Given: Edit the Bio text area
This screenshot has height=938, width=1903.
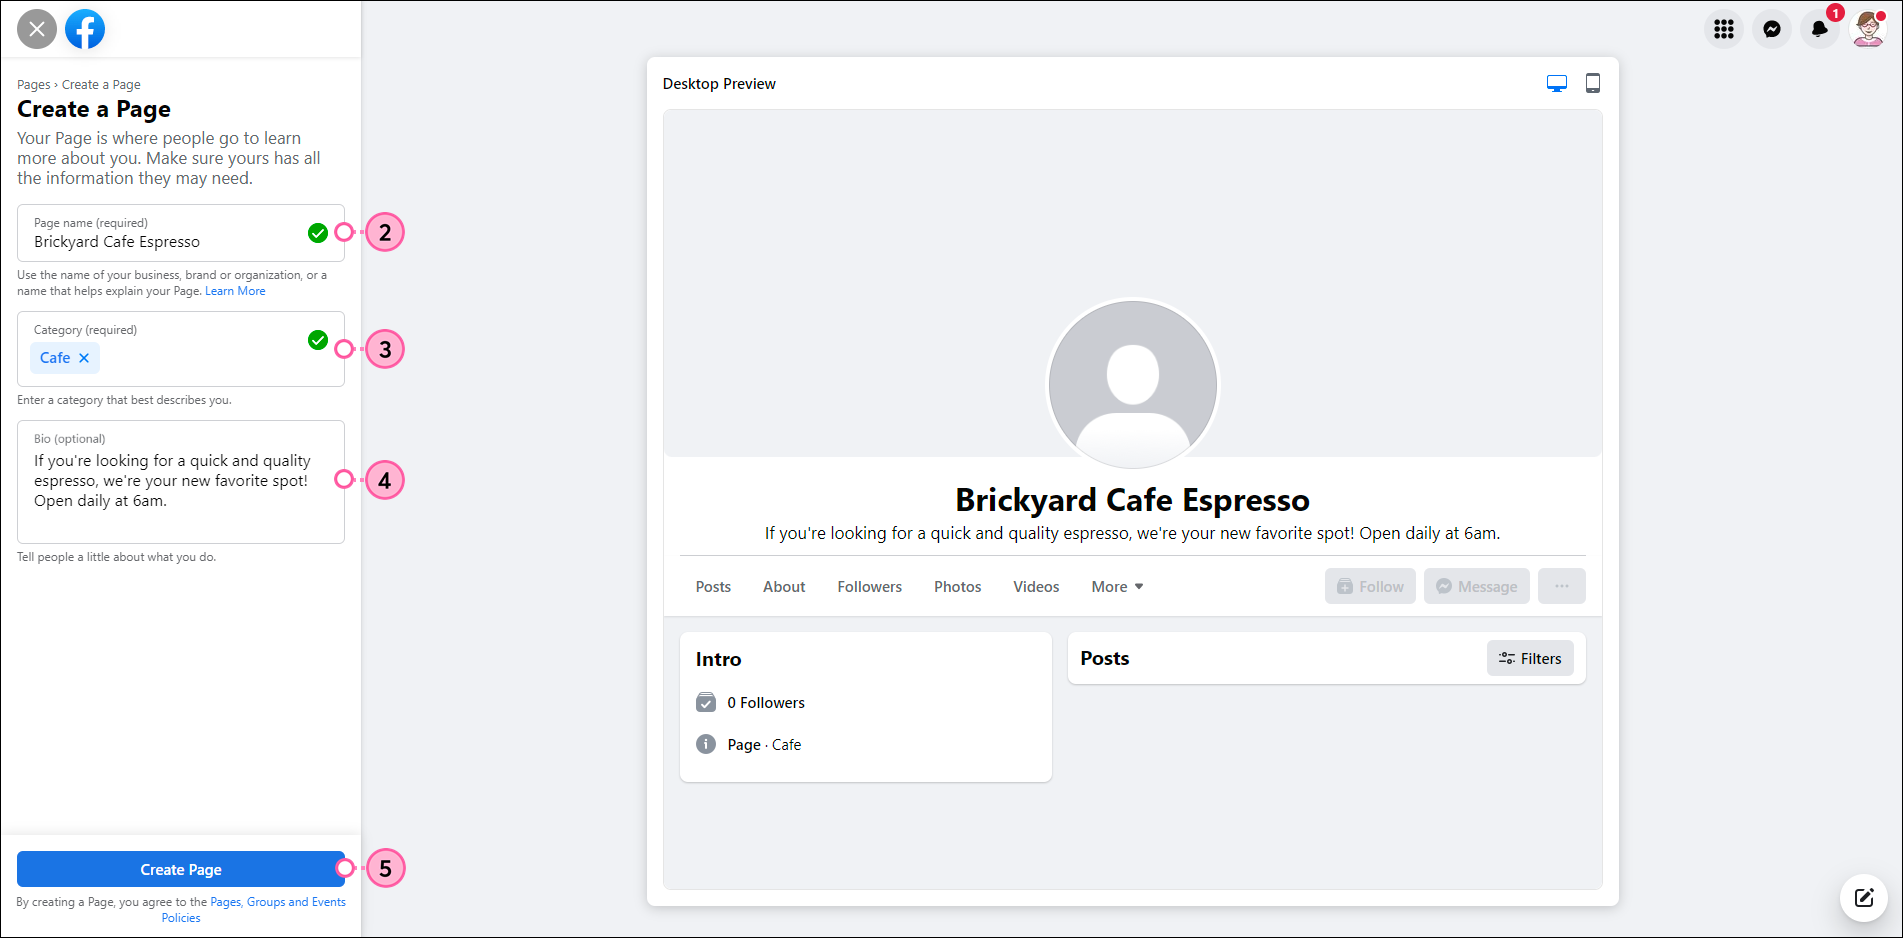Looking at the screenshot, I should click(181, 482).
